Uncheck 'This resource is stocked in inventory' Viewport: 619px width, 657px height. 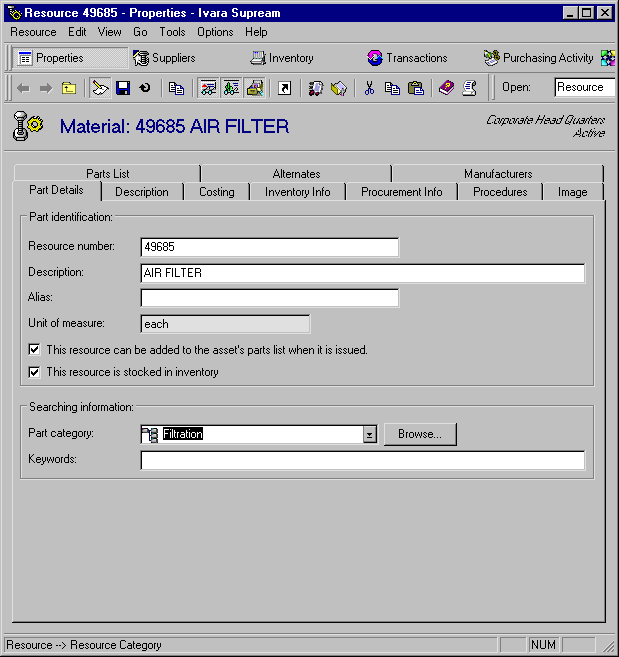coord(34,372)
